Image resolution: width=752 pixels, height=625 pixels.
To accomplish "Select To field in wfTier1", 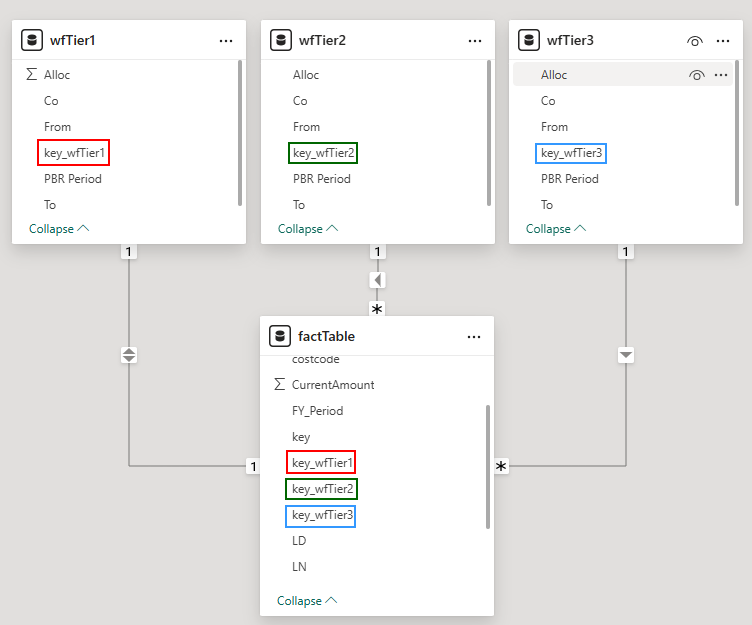I will pos(50,204).
